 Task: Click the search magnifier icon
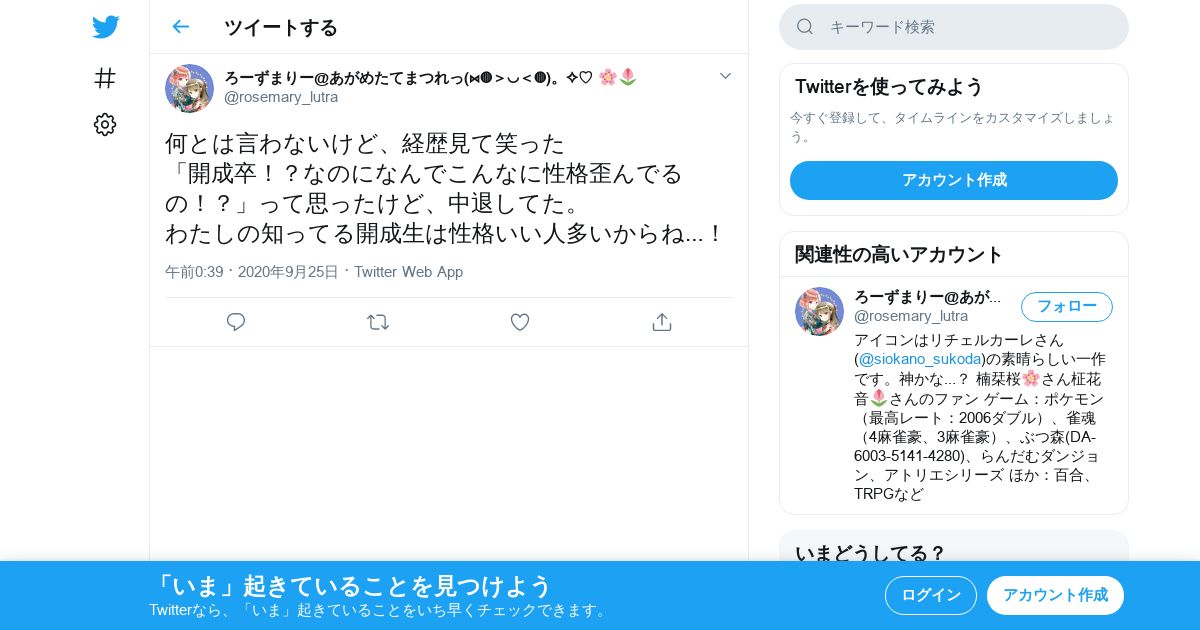click(805, 27)
